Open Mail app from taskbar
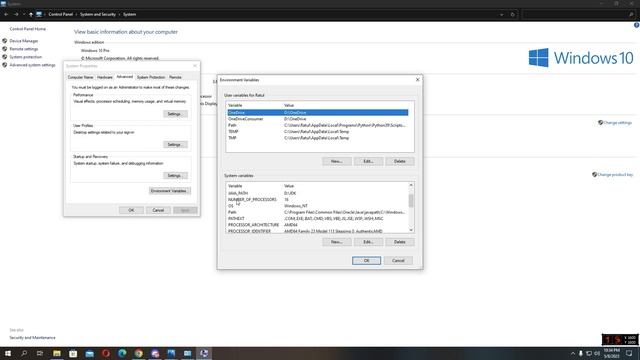This screenshot has height=360, width=640. (89, 353)
